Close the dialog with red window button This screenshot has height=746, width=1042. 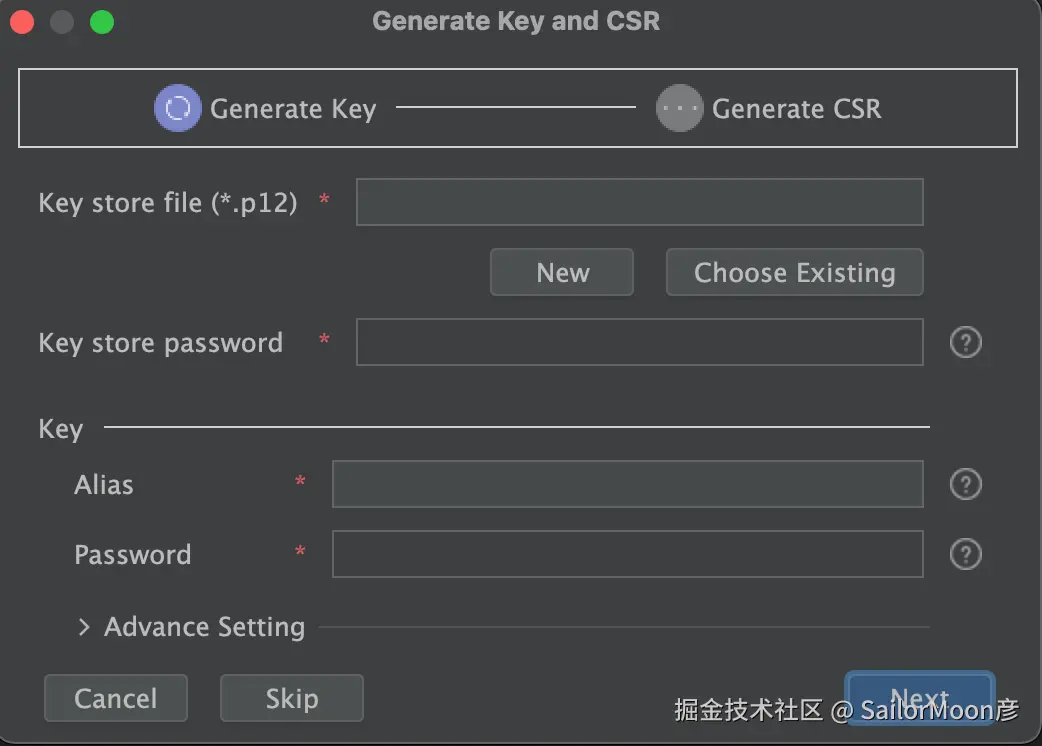coord(22,22)
